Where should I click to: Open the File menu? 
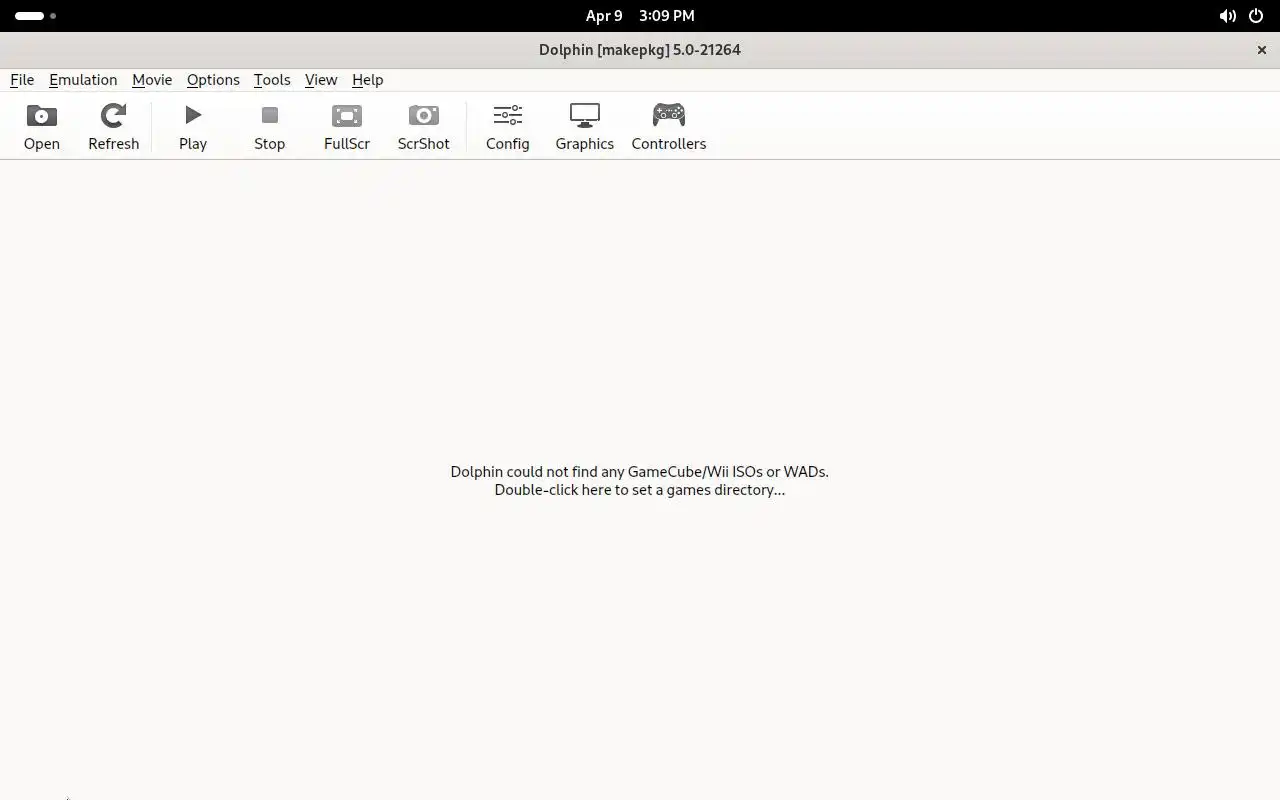[x=22, y=80]
